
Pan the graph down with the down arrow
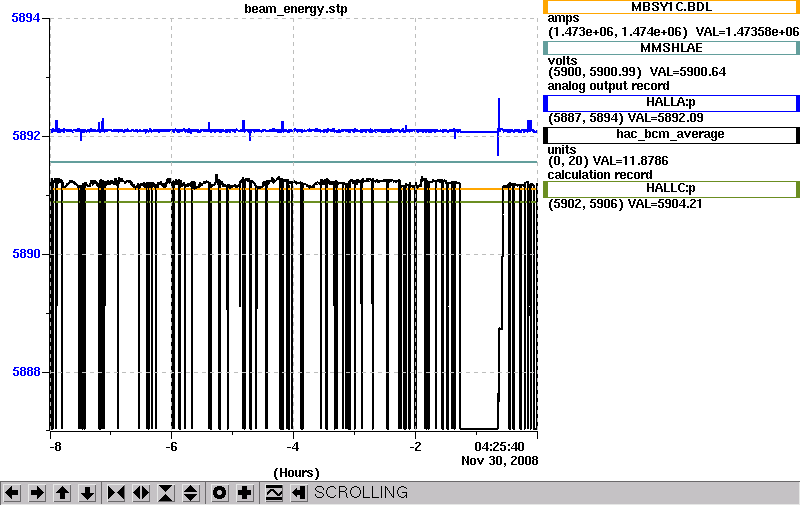tap(88, 493)
